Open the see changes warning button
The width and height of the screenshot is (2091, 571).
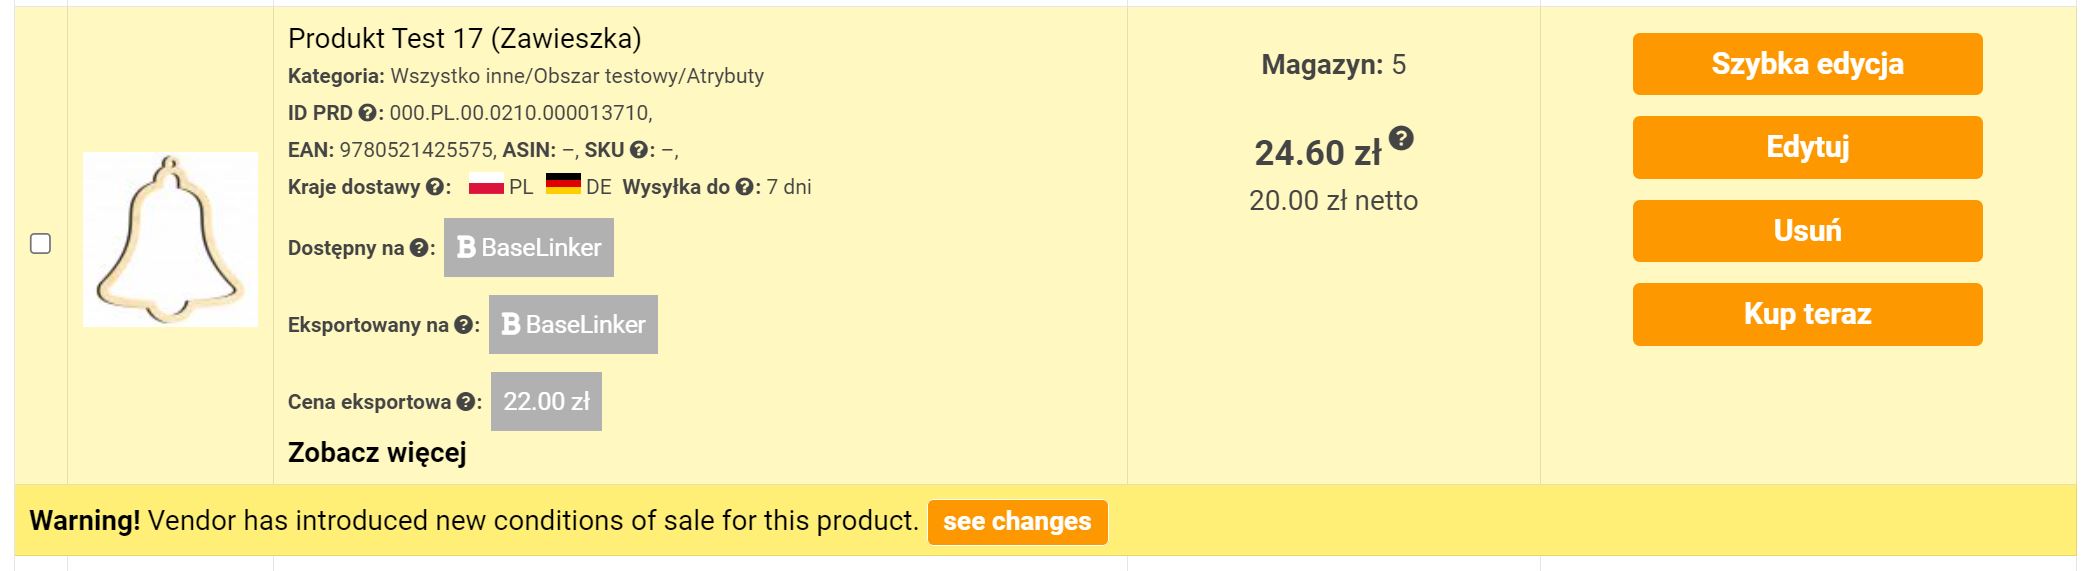coord(1017,522)
